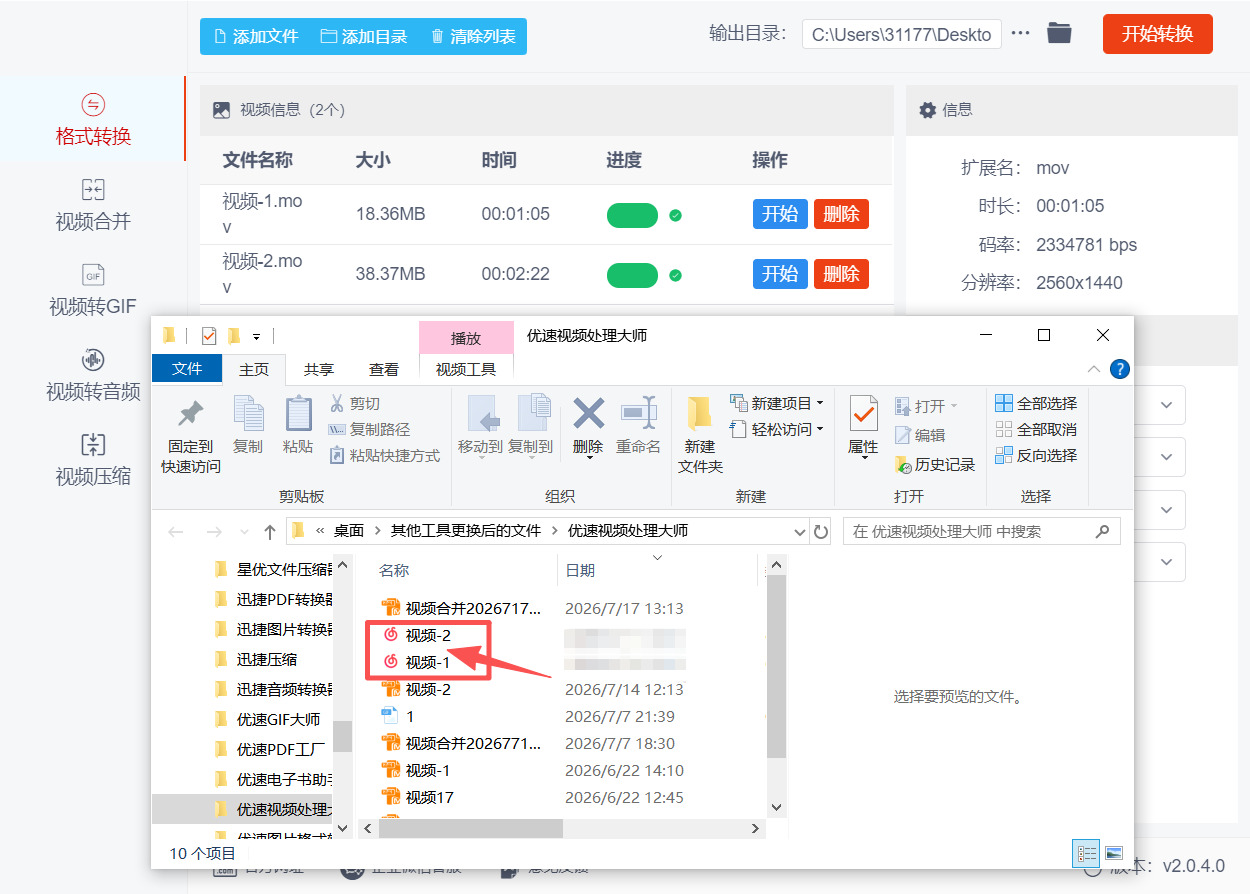Open 视频合并 in the sidebar
The height and width of the screenshot is (894, 1250).
tap(93, 205)
